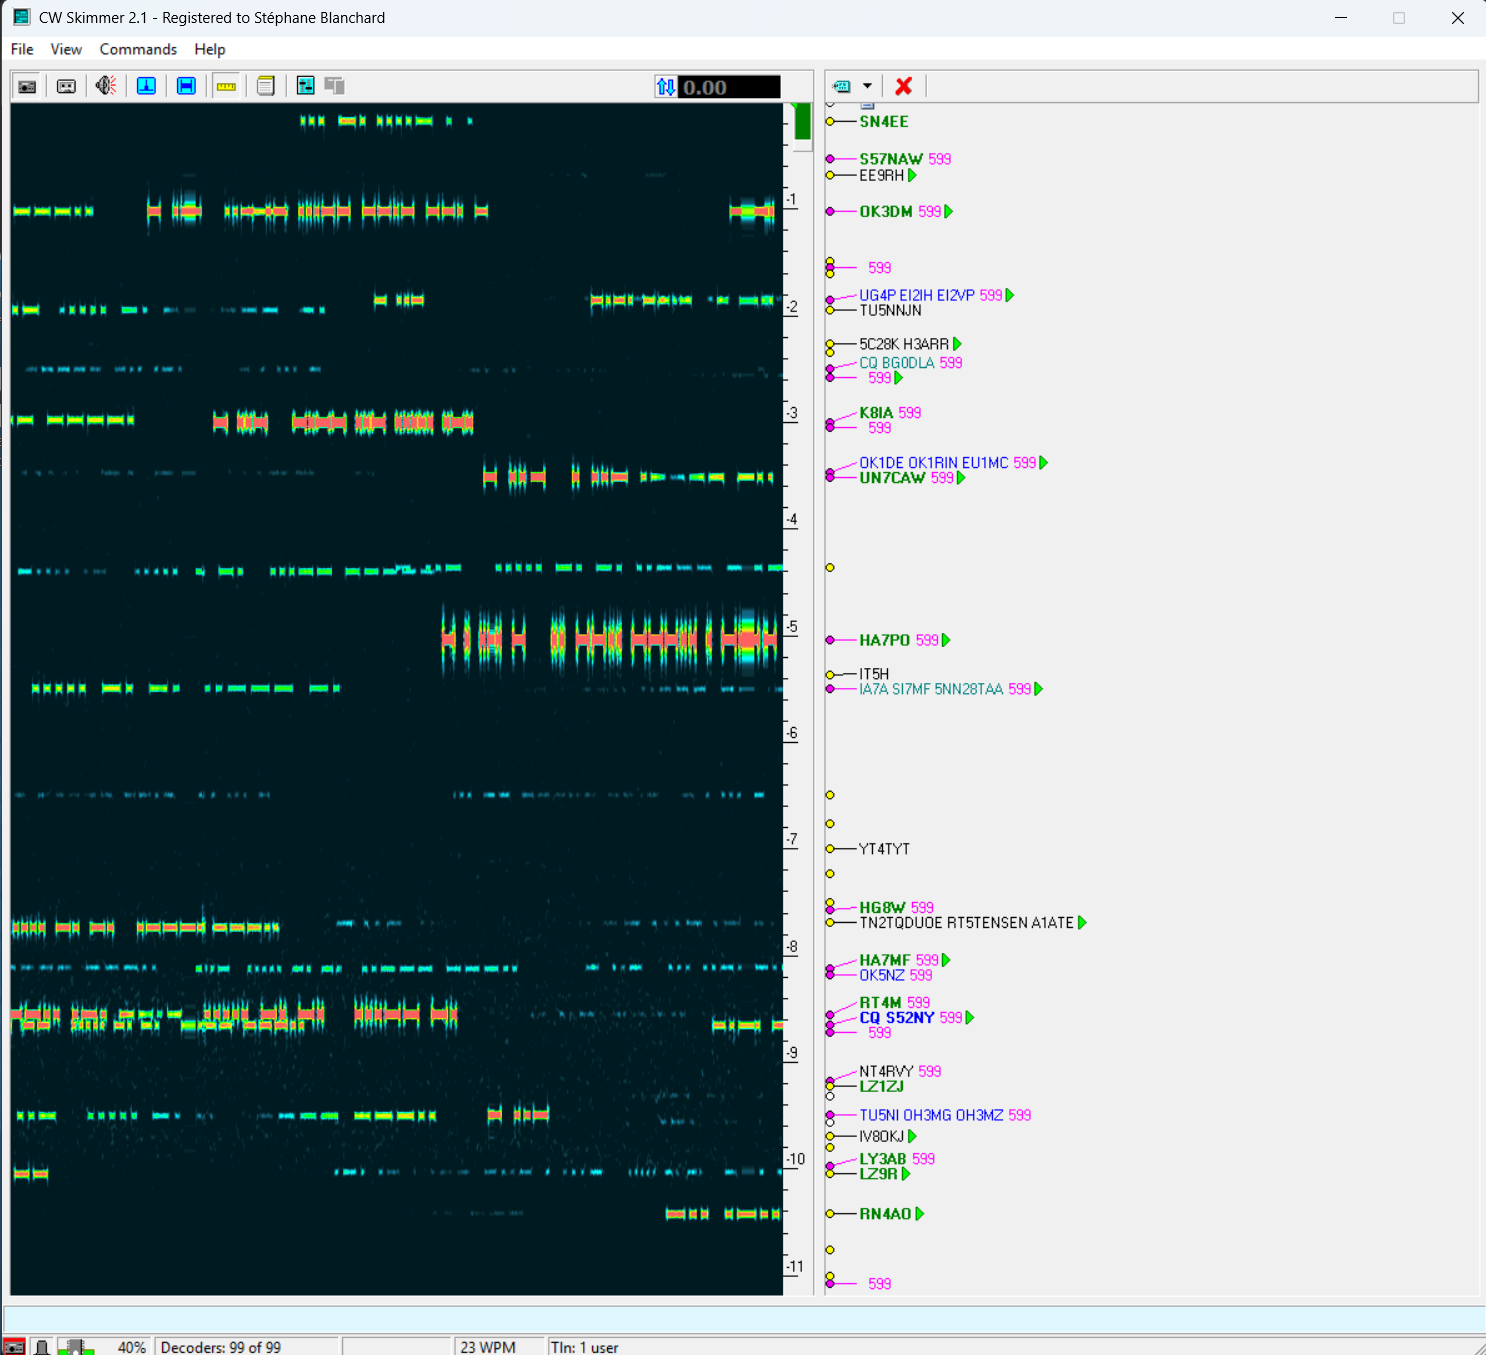This screenshot has height=1355, width=1486.
Task: Expand the dropdown arrow beside the connection icon
Action: (867, 86)
